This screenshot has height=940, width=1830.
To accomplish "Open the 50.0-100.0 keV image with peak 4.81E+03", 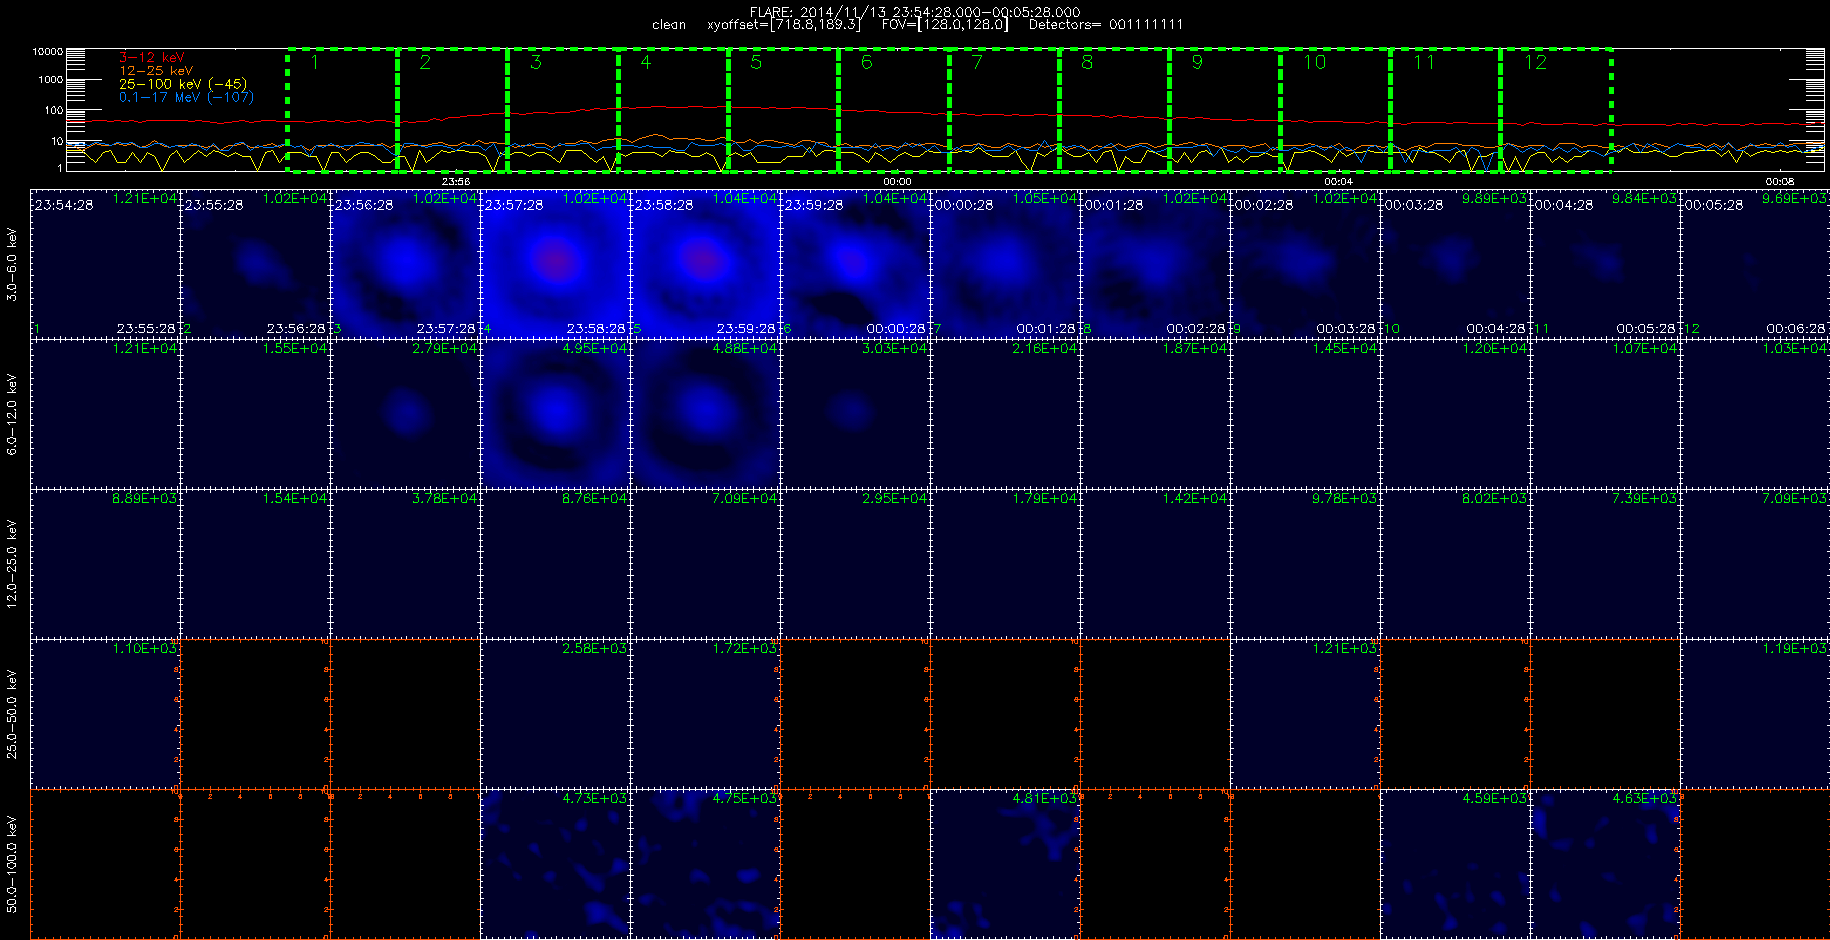I will point(1005,863).
